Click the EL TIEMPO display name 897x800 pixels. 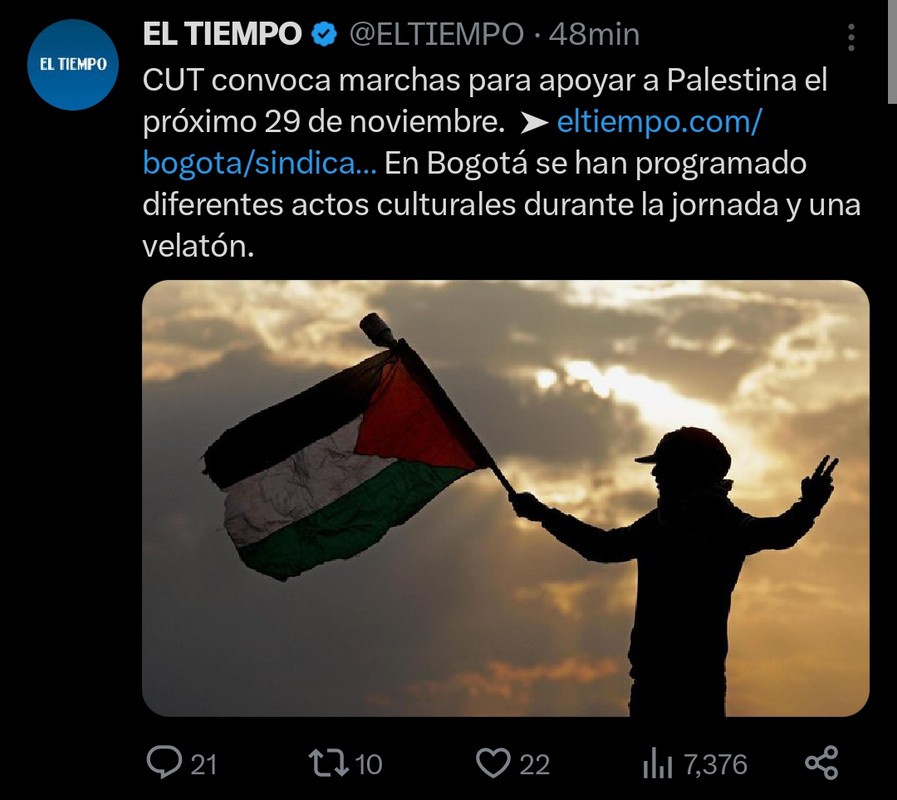click(222, 34)
